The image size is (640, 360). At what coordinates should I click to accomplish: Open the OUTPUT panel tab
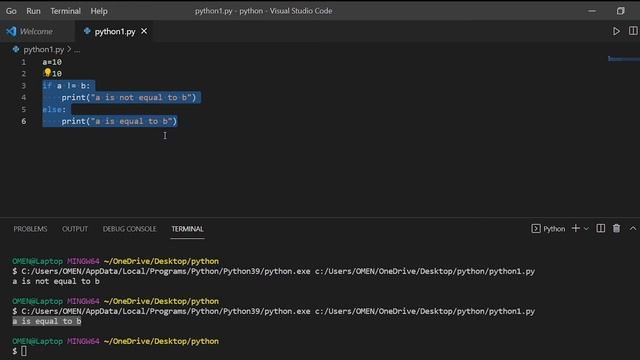75,229
